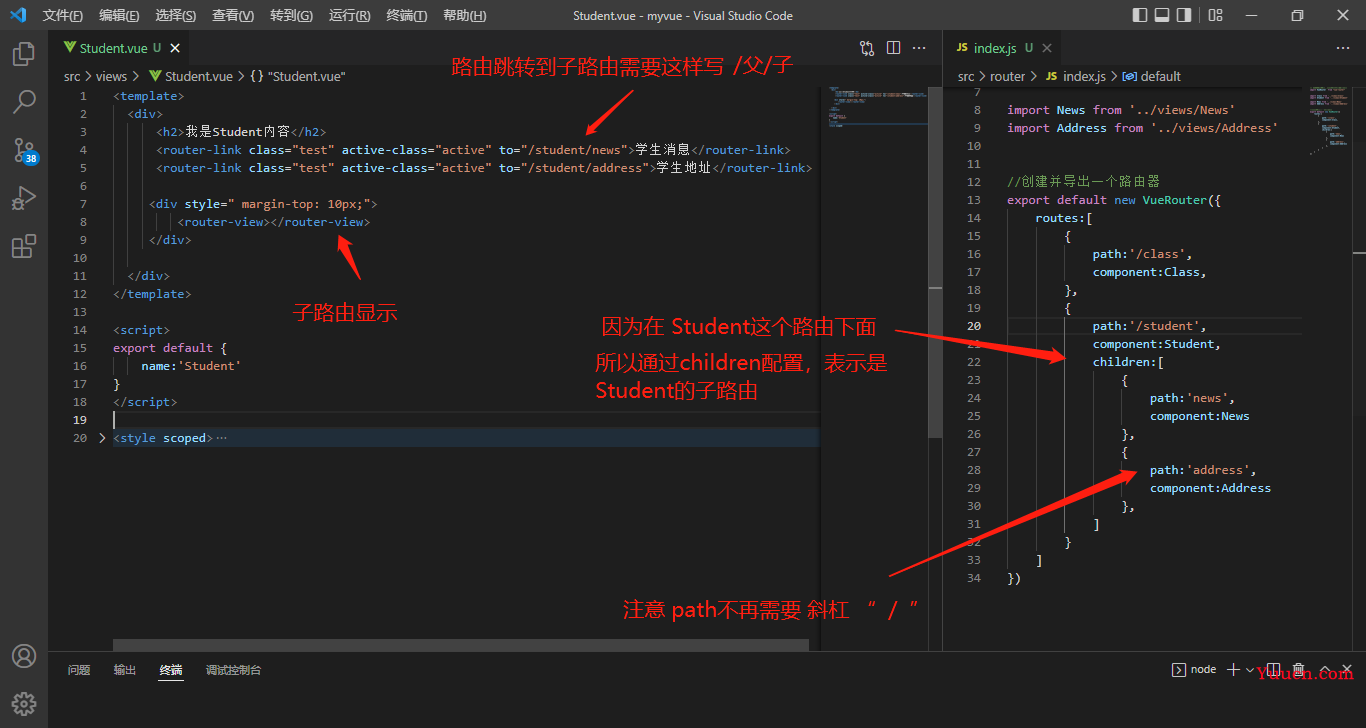Click 'src' in Student.vue breadcrumb
Screen dimensions: 1366x728
(72, 76)
